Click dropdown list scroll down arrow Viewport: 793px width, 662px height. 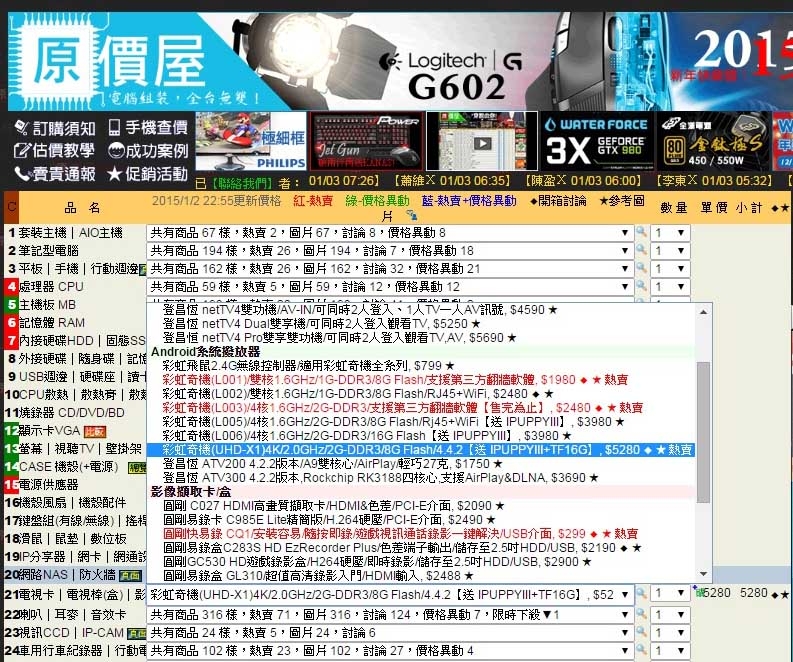click(703, 573)
